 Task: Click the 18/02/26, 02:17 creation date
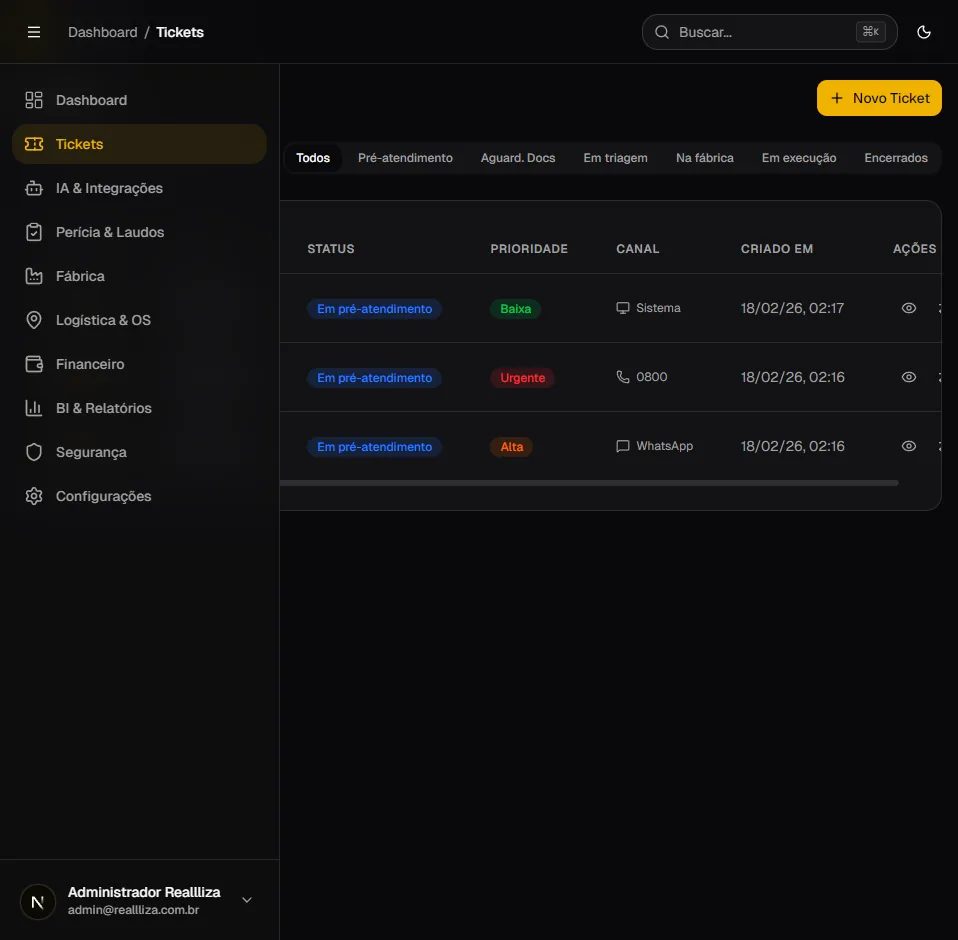[x=792, y=308]
